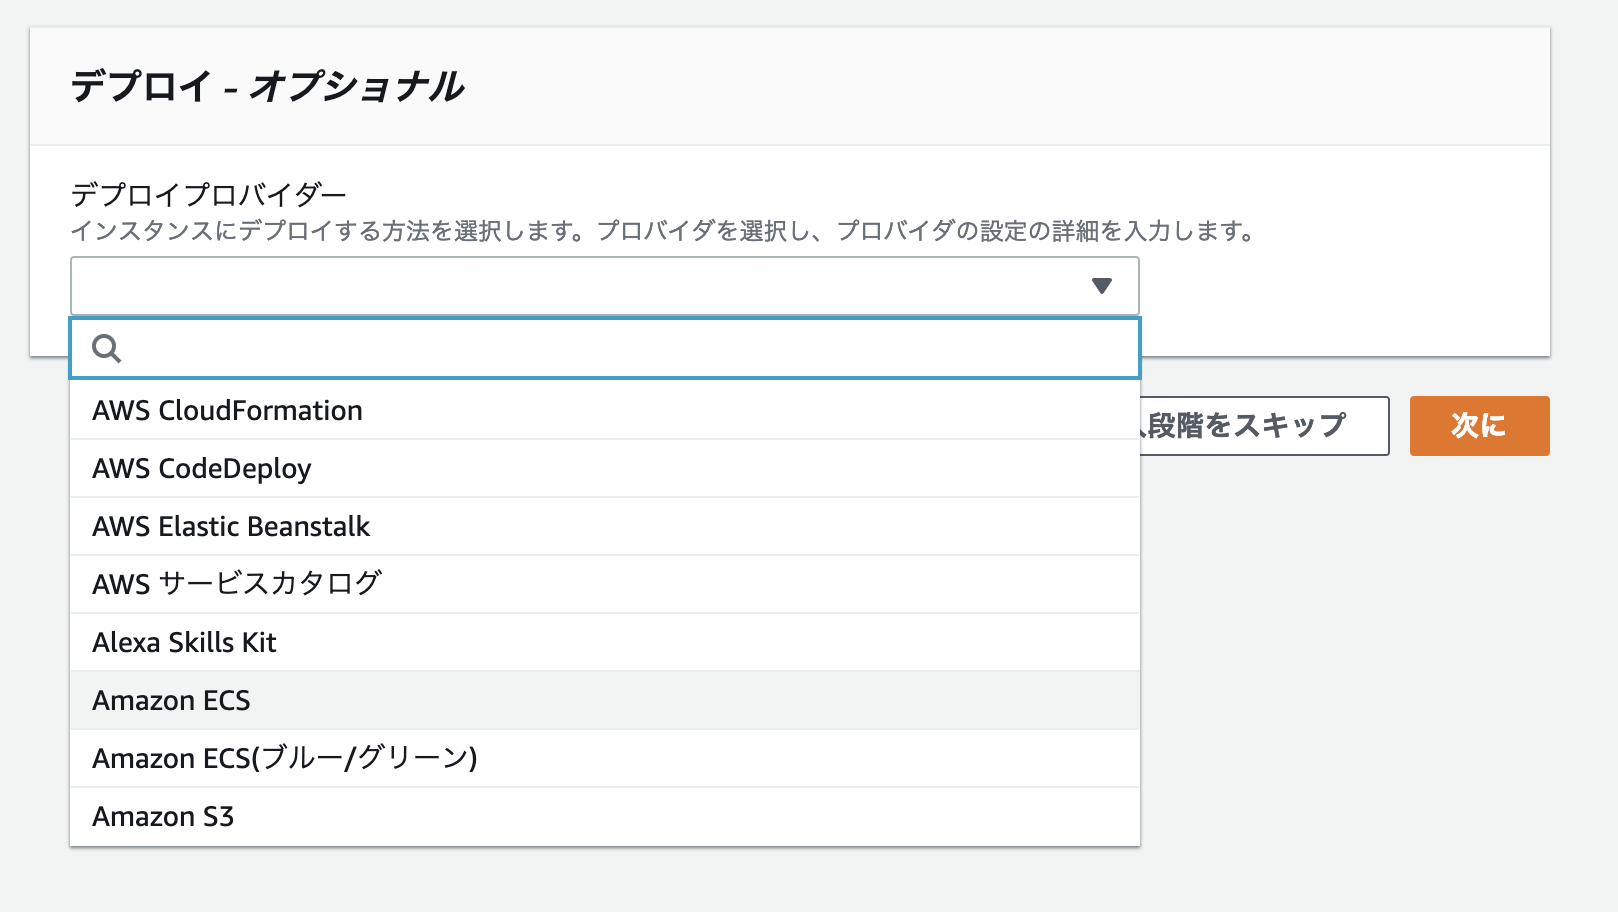The height and width of the screenshot is (912, 1618).
Task: Choose Amazon S3 as deploy provider
Action: (x=605, y=816)
